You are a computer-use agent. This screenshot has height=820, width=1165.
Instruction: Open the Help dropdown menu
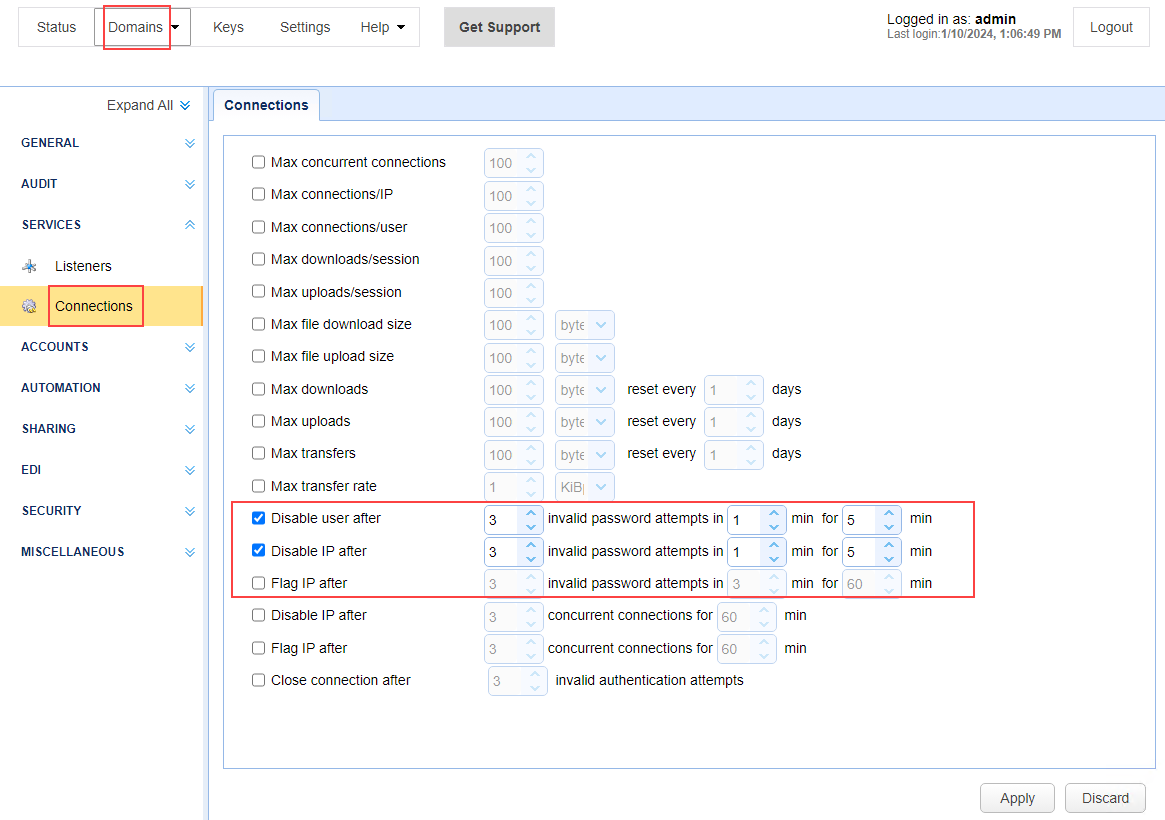click(x=383, y=27)
